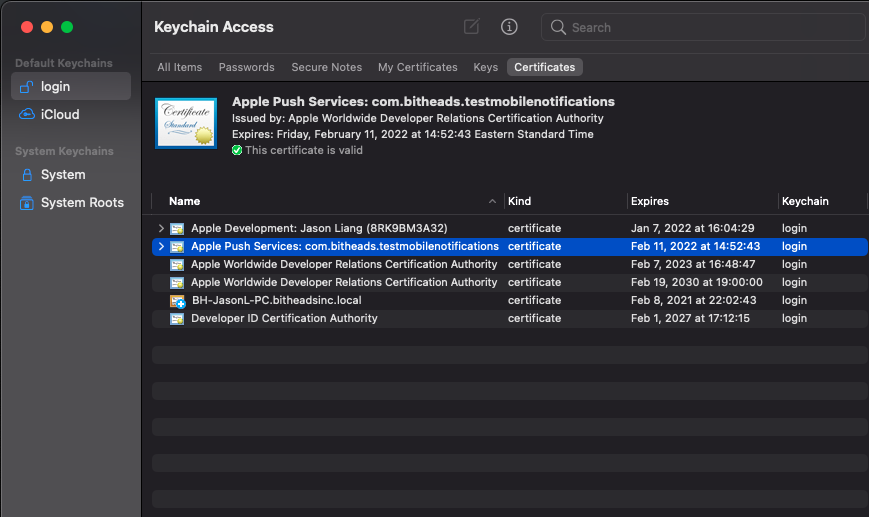Toggle the Name column sort arrow
This screenshot has width=869, height=517.
pos(492,201)
